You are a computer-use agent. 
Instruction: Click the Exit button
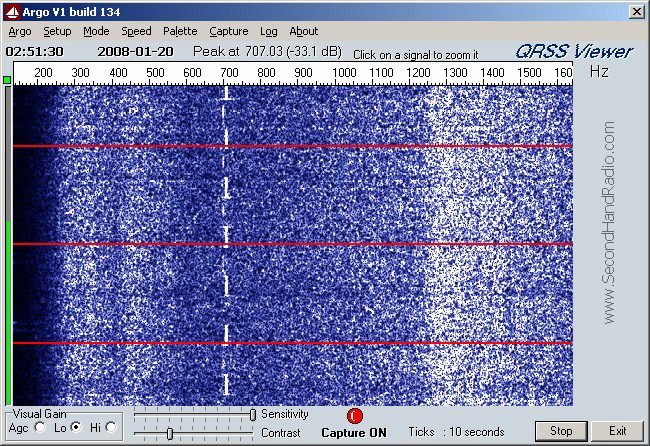(x=617, y=431)
